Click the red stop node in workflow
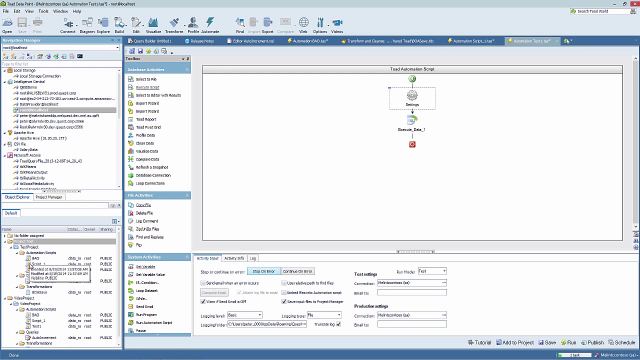 click(x=412, y=144)
